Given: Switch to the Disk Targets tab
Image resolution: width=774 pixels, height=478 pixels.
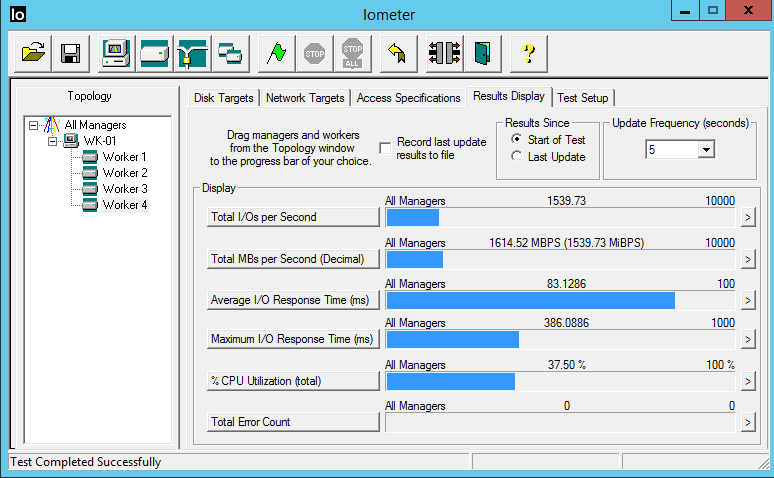Looking at the screenshot, I should pyautogui.click(x=224, y=98).
